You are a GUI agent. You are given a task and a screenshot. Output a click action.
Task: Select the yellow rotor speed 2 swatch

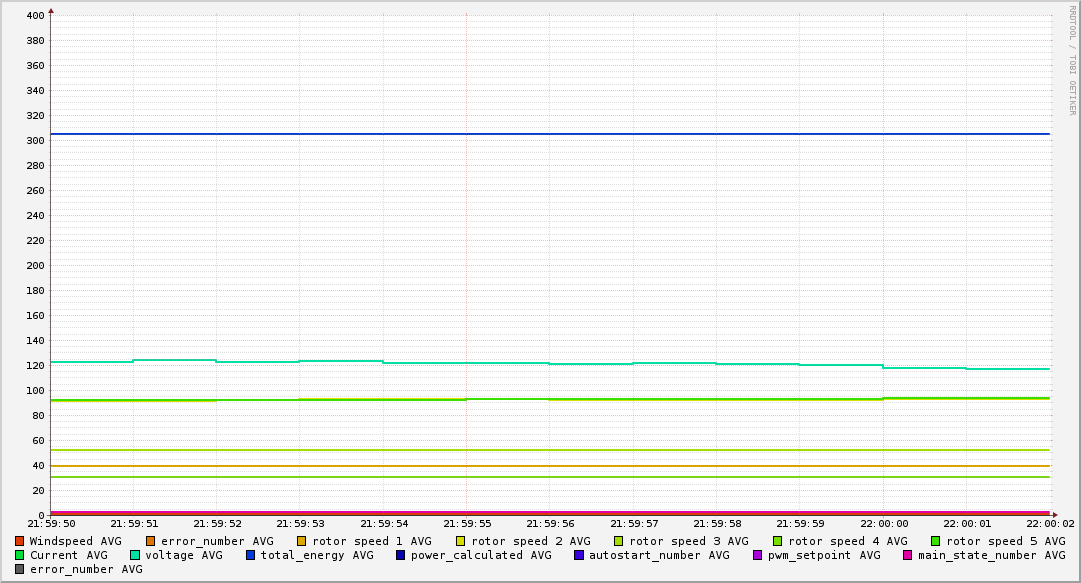(461, 541)
